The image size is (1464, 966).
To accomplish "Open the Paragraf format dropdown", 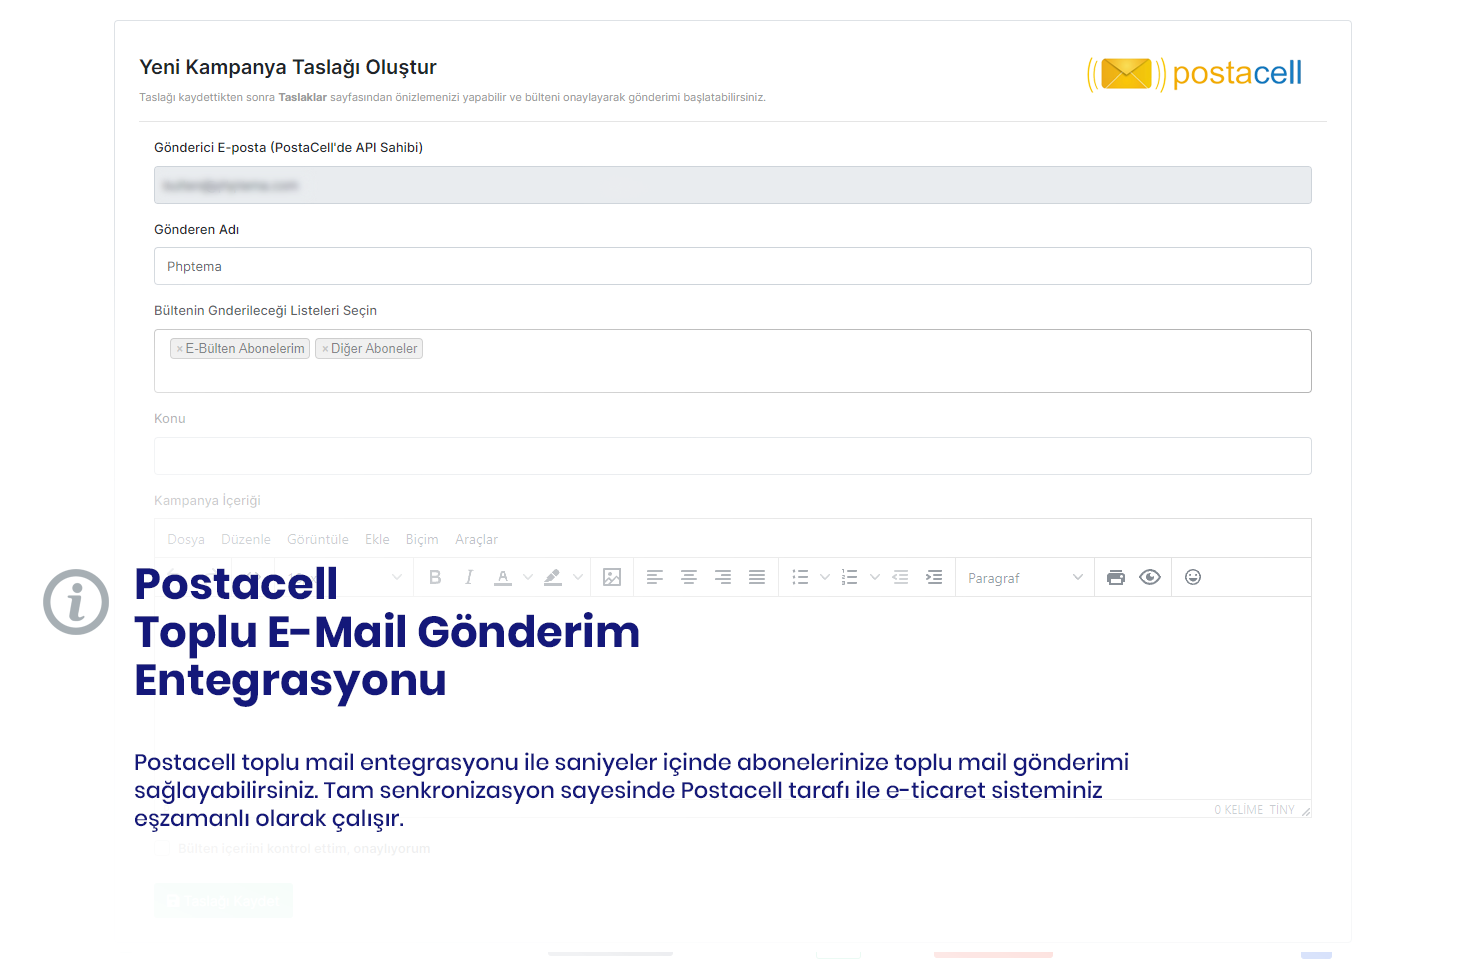I will tap(1025, 578).
